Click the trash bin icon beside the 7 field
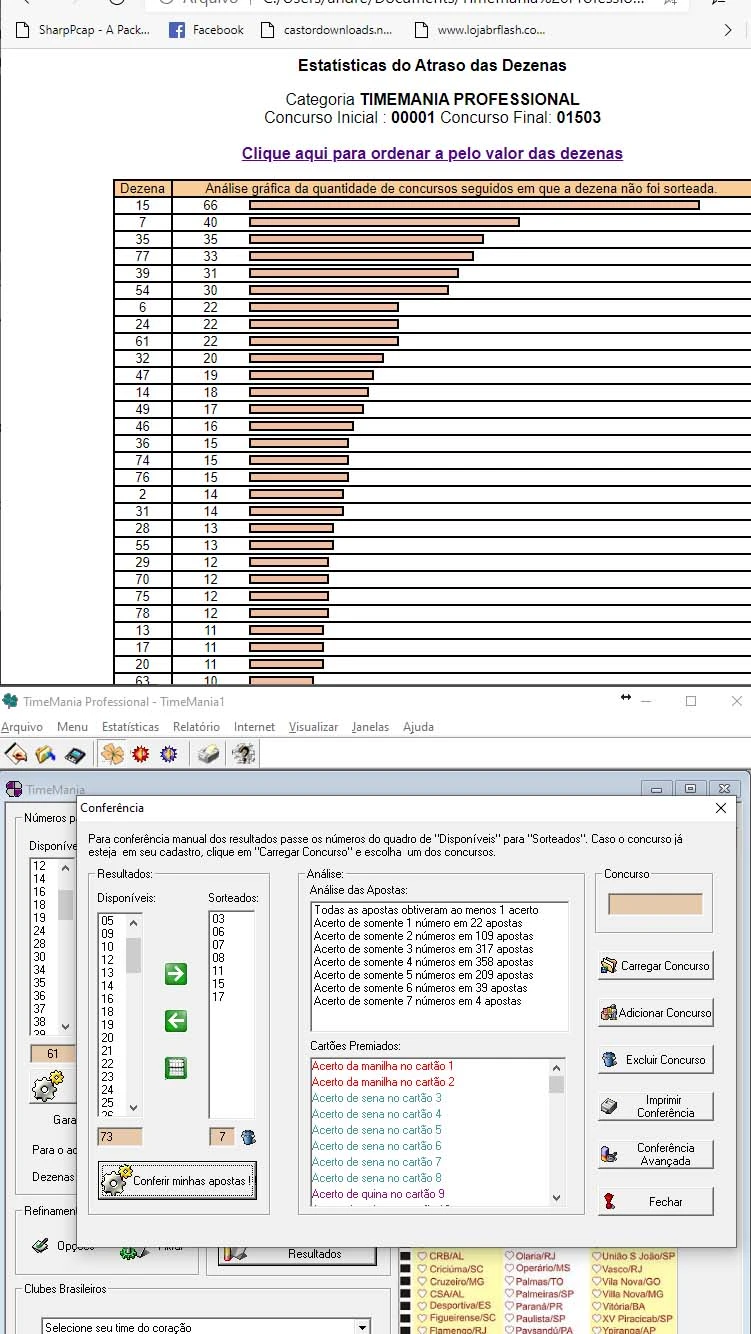 (x=249, y=1137)
